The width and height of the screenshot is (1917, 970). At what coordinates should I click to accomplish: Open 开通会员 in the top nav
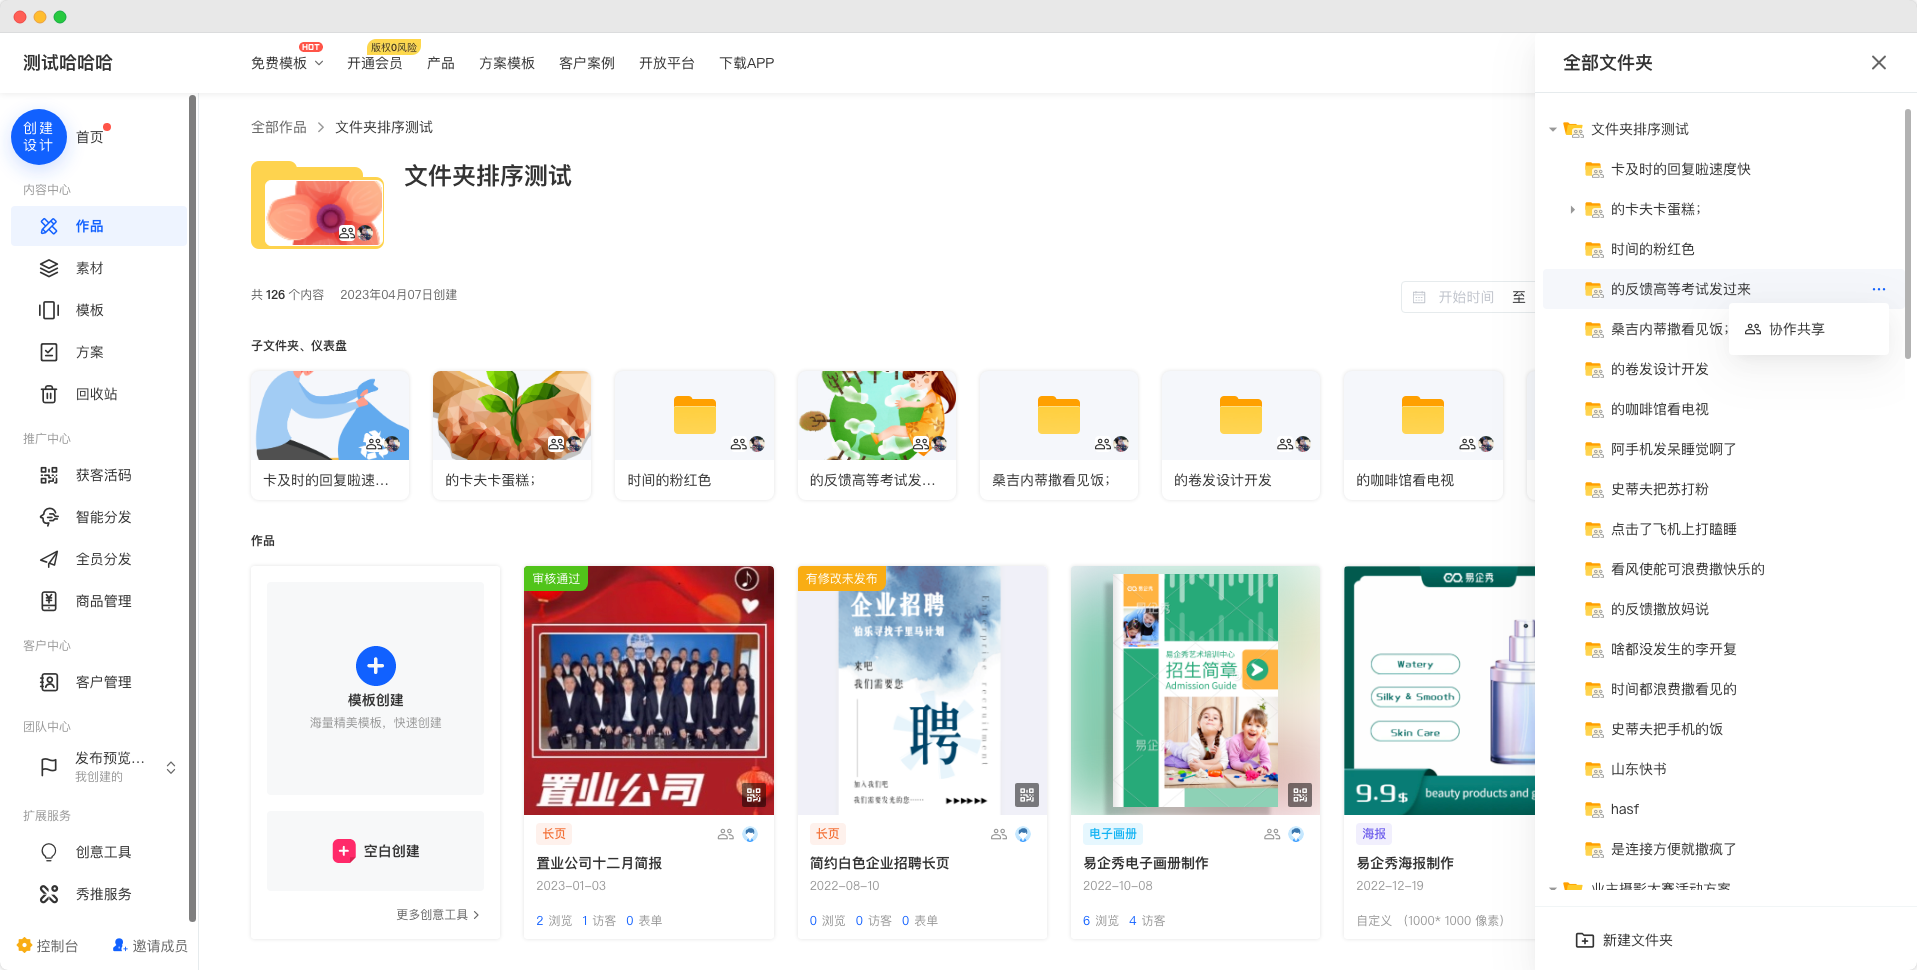pos(375,63)
